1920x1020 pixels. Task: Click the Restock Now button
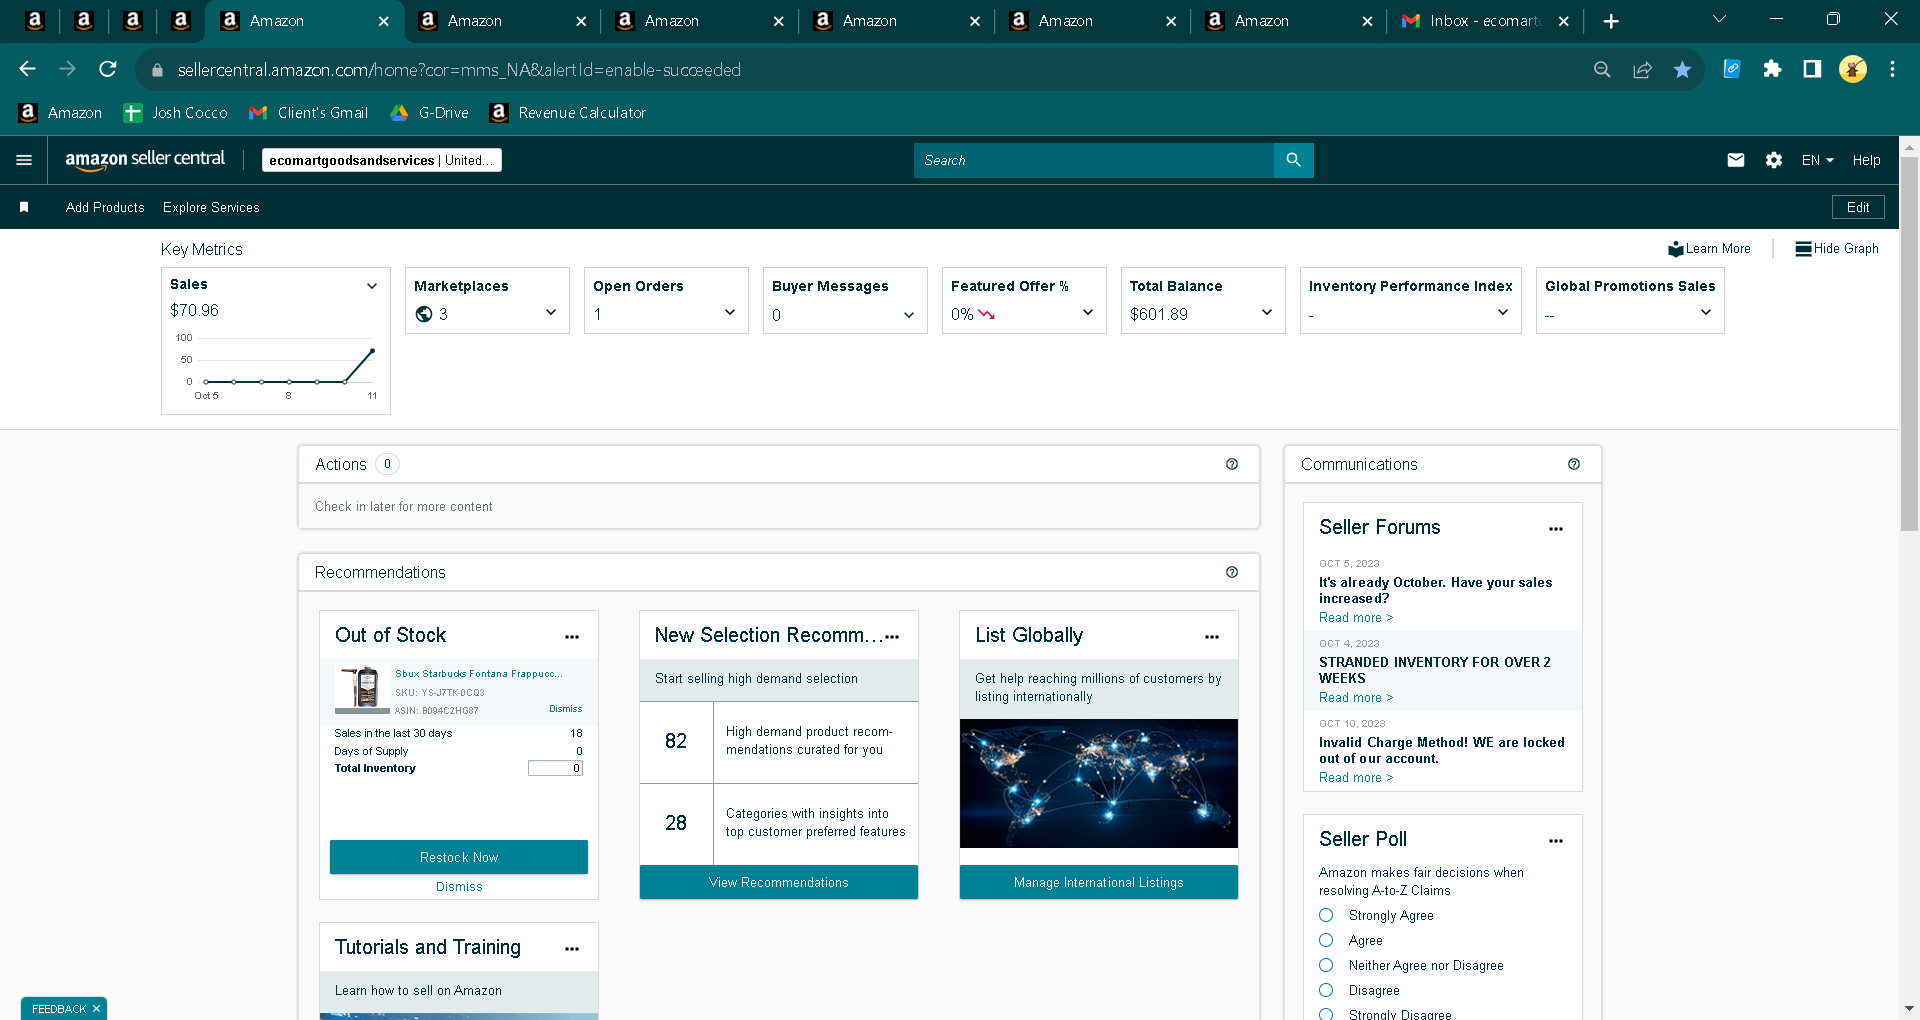click(459, 857)
